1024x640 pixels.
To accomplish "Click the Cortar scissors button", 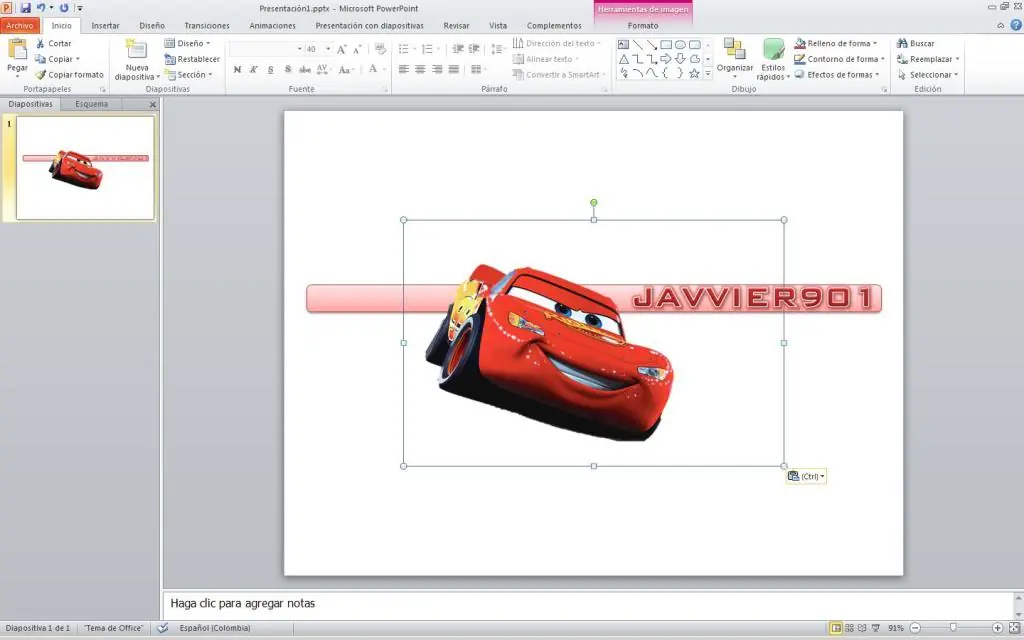I will 54,43.
